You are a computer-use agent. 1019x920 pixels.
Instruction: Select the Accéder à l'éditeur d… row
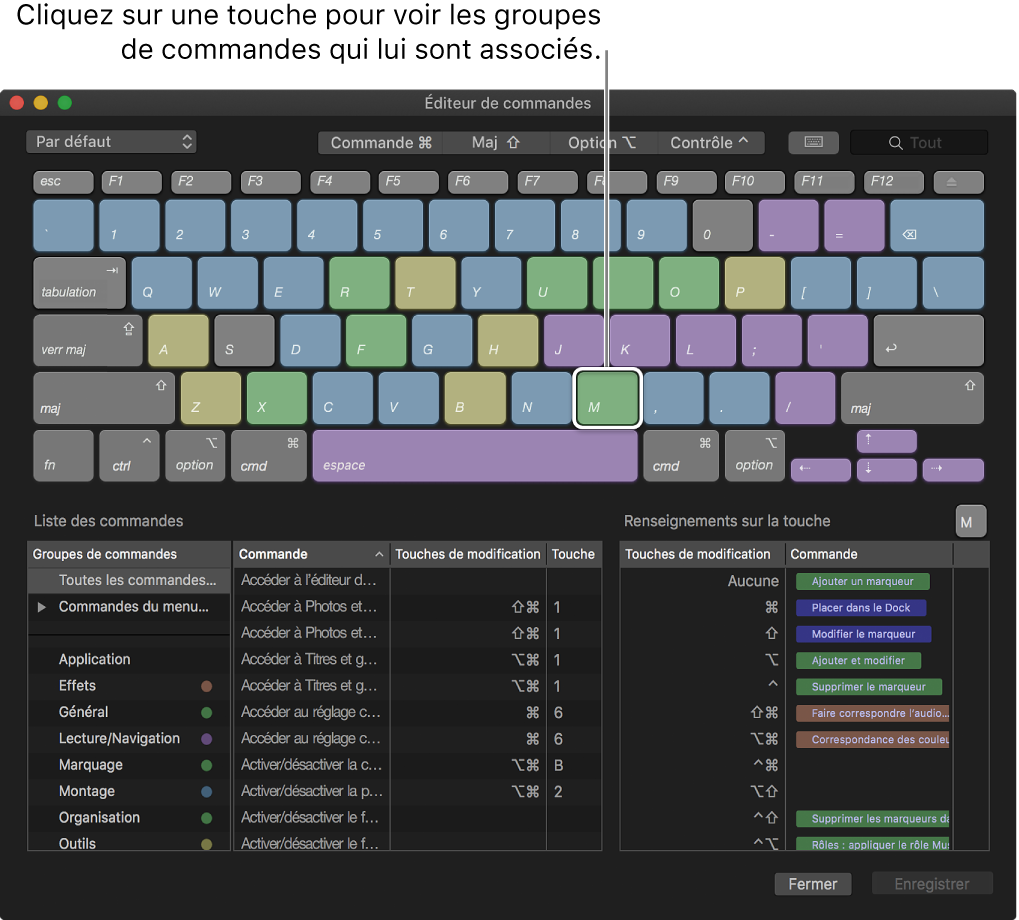[417, 580]
